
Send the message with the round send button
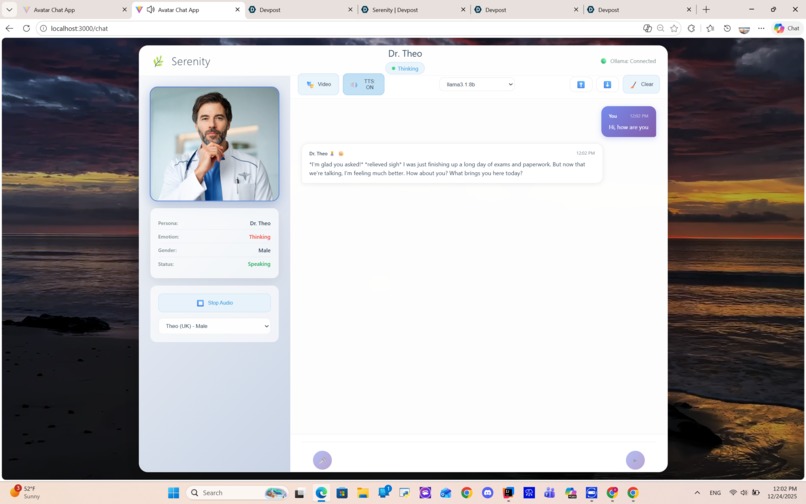tap(635, 460)
